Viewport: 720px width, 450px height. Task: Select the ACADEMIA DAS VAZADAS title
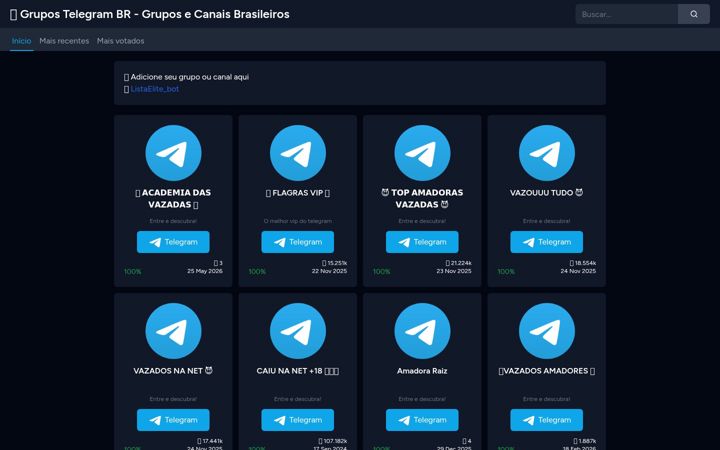173,198
